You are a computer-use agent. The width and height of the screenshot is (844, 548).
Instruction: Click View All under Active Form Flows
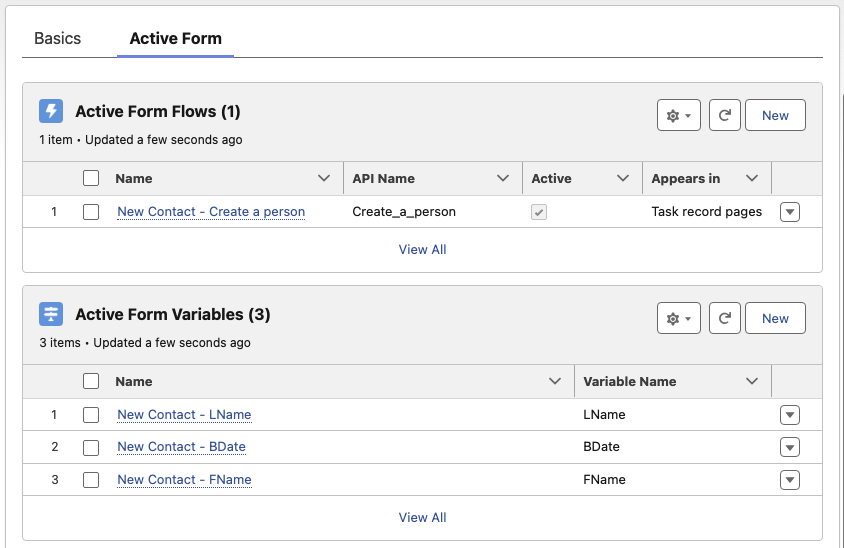coord(423,249)
